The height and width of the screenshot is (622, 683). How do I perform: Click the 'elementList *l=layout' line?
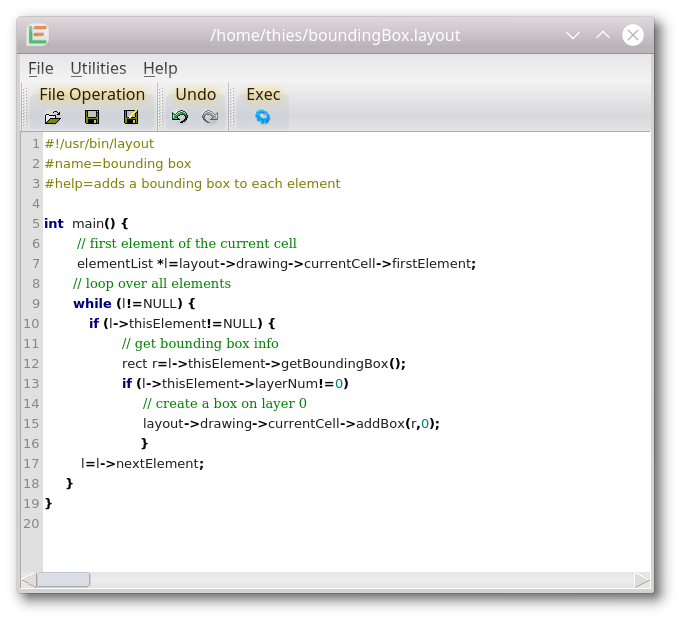276,264
